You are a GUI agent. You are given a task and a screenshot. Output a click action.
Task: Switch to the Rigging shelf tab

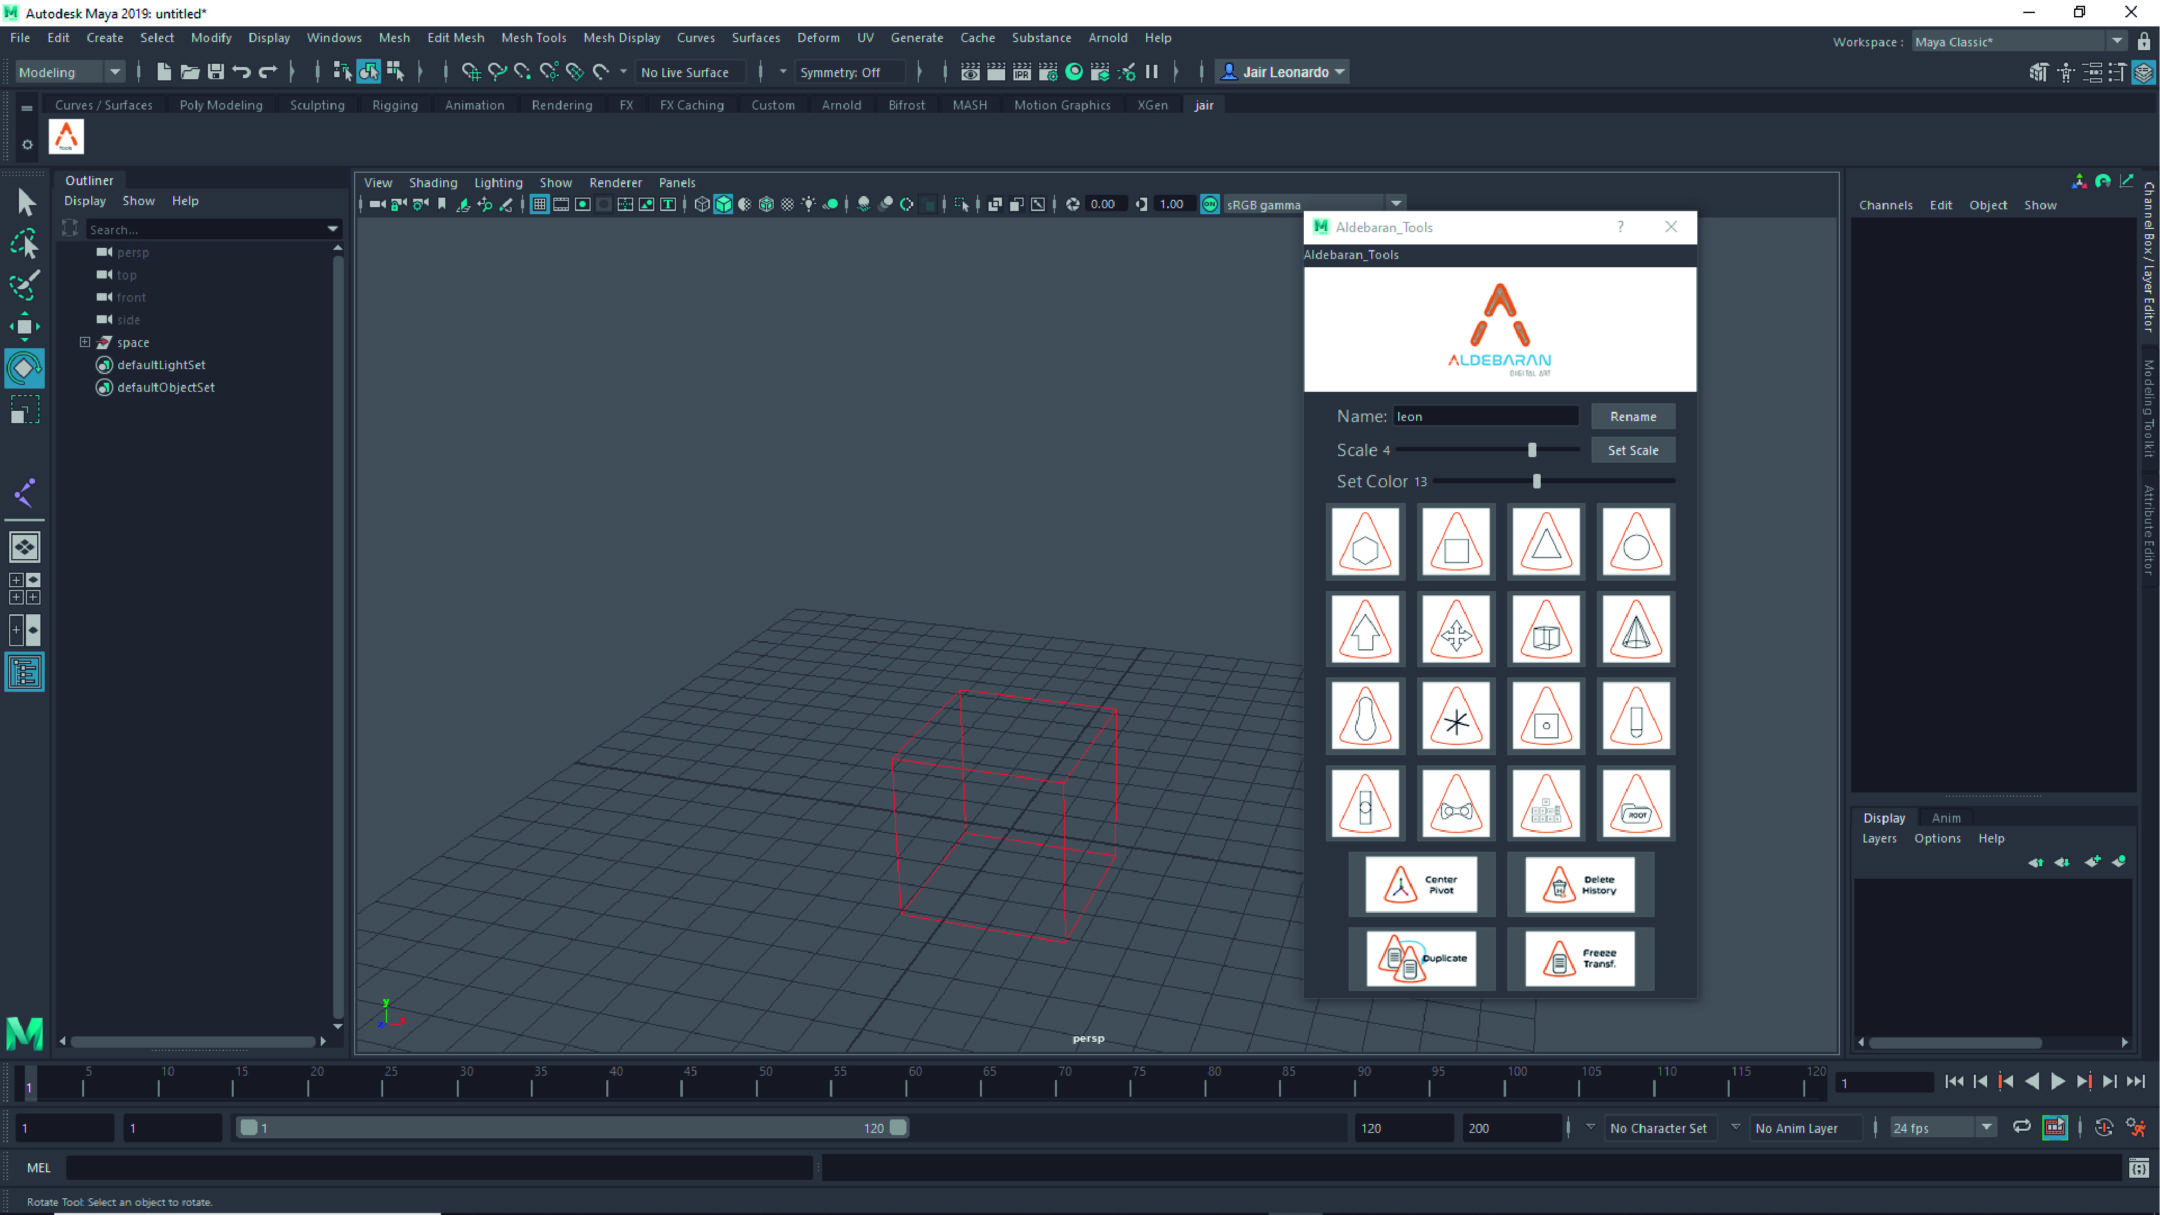(394, 105)
